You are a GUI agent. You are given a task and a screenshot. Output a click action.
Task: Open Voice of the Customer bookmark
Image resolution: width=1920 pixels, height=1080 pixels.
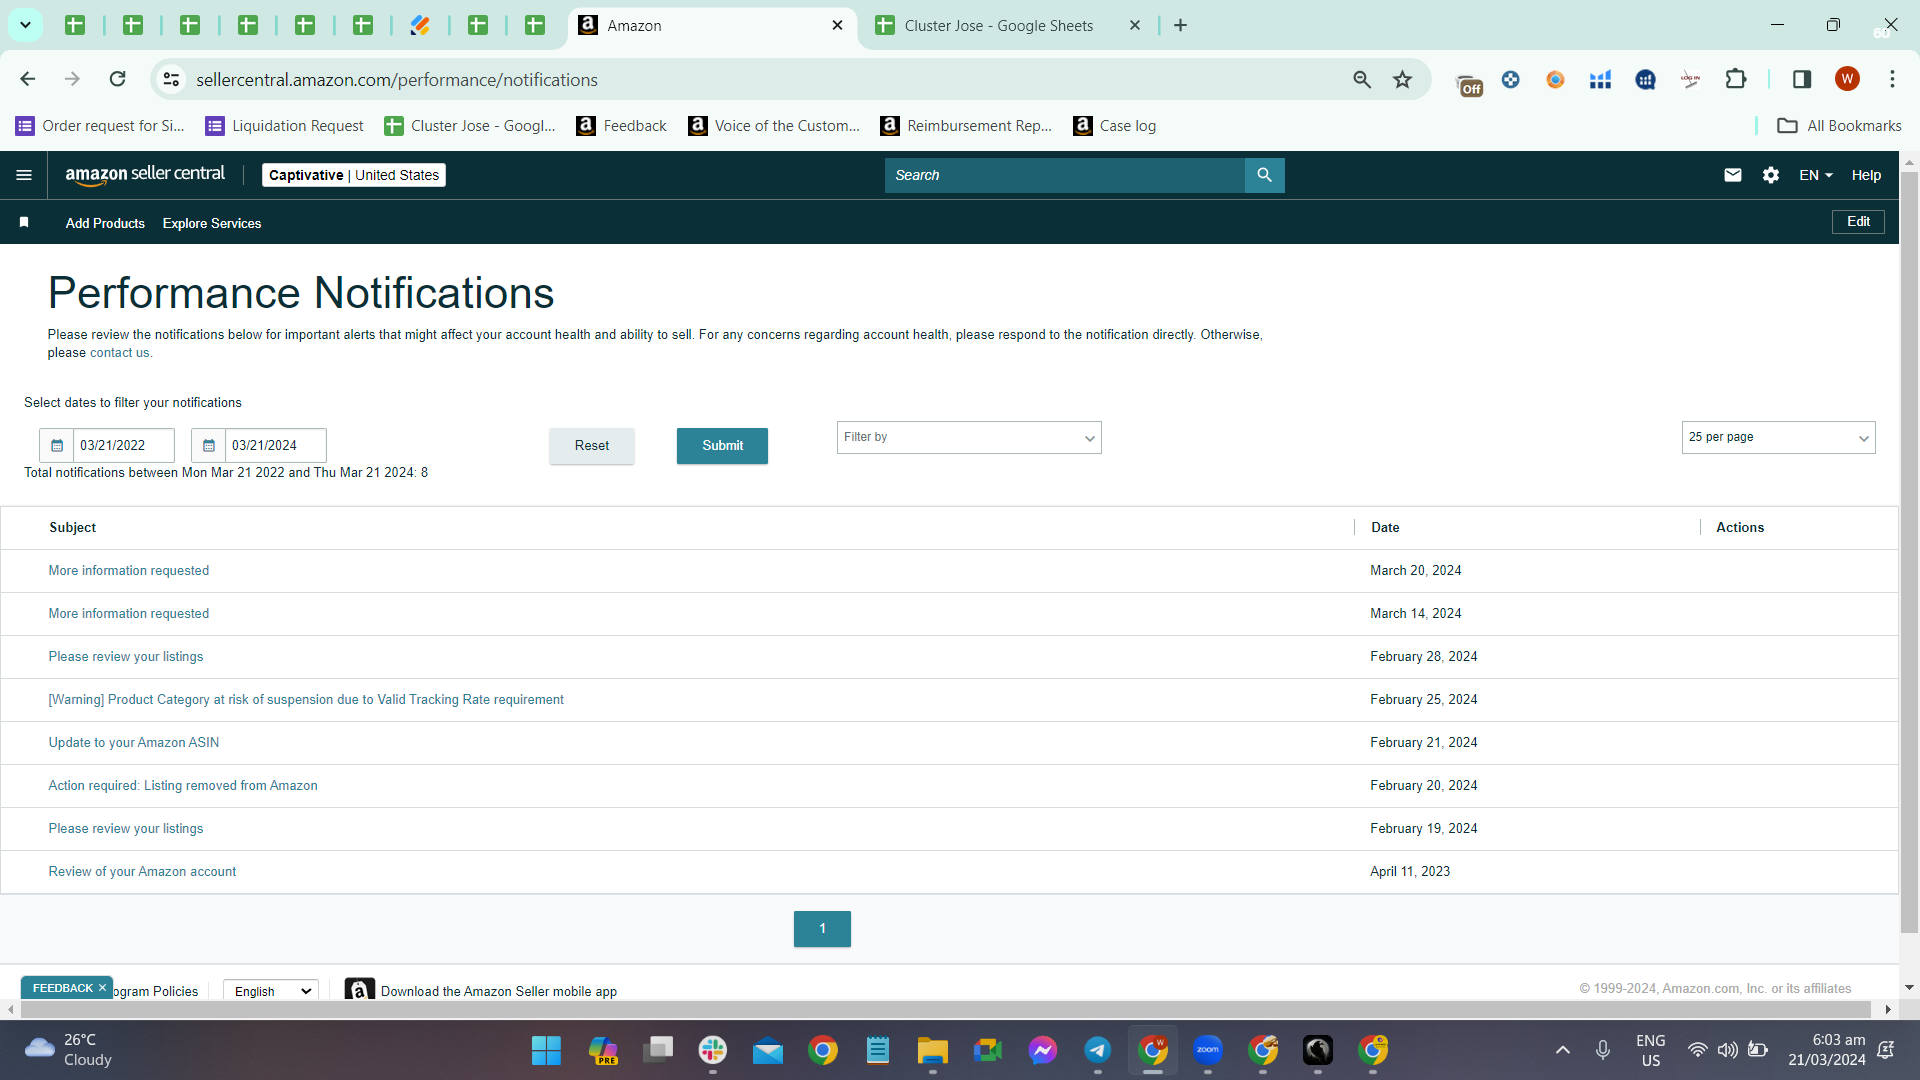pyautogui.click(x=774, y=126)
